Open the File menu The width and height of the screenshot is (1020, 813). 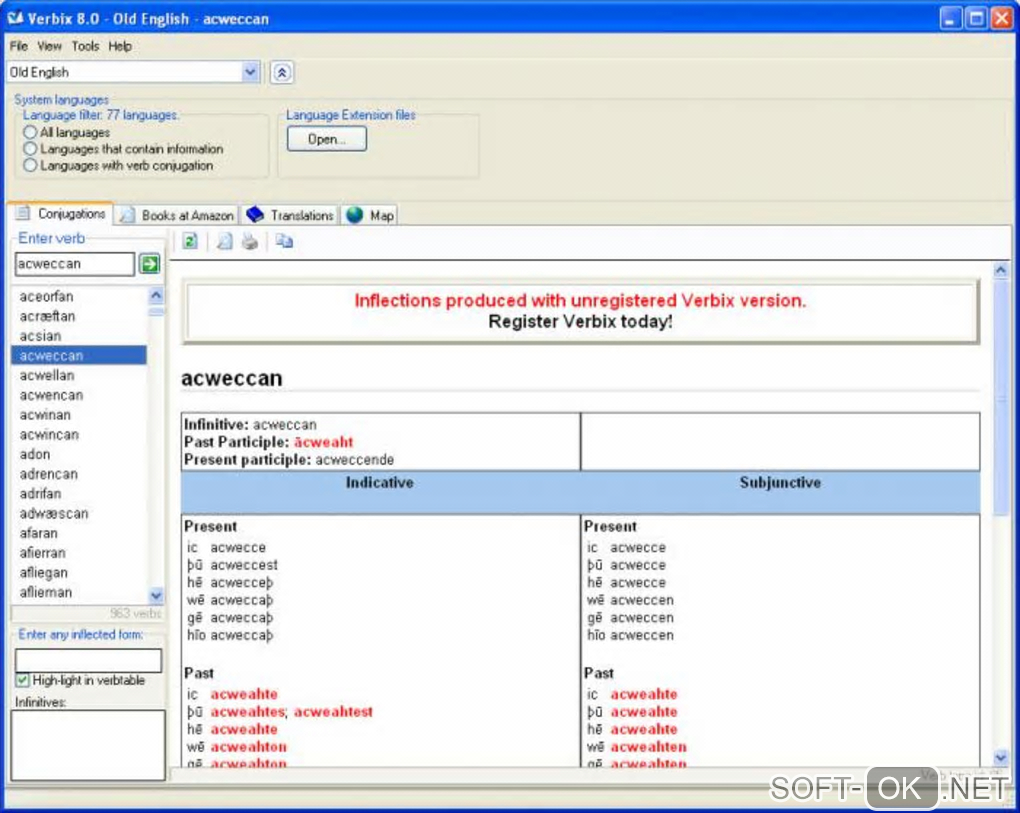[x=18, y=46]
